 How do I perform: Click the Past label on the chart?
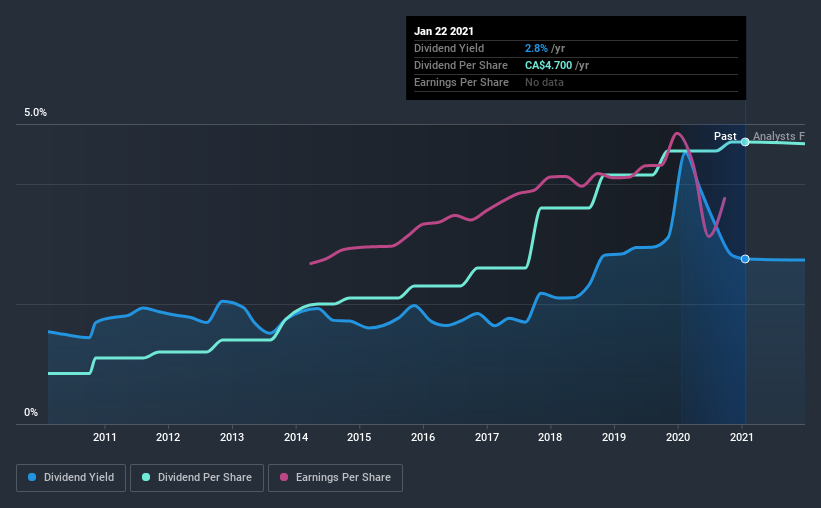tap(725, 136)
